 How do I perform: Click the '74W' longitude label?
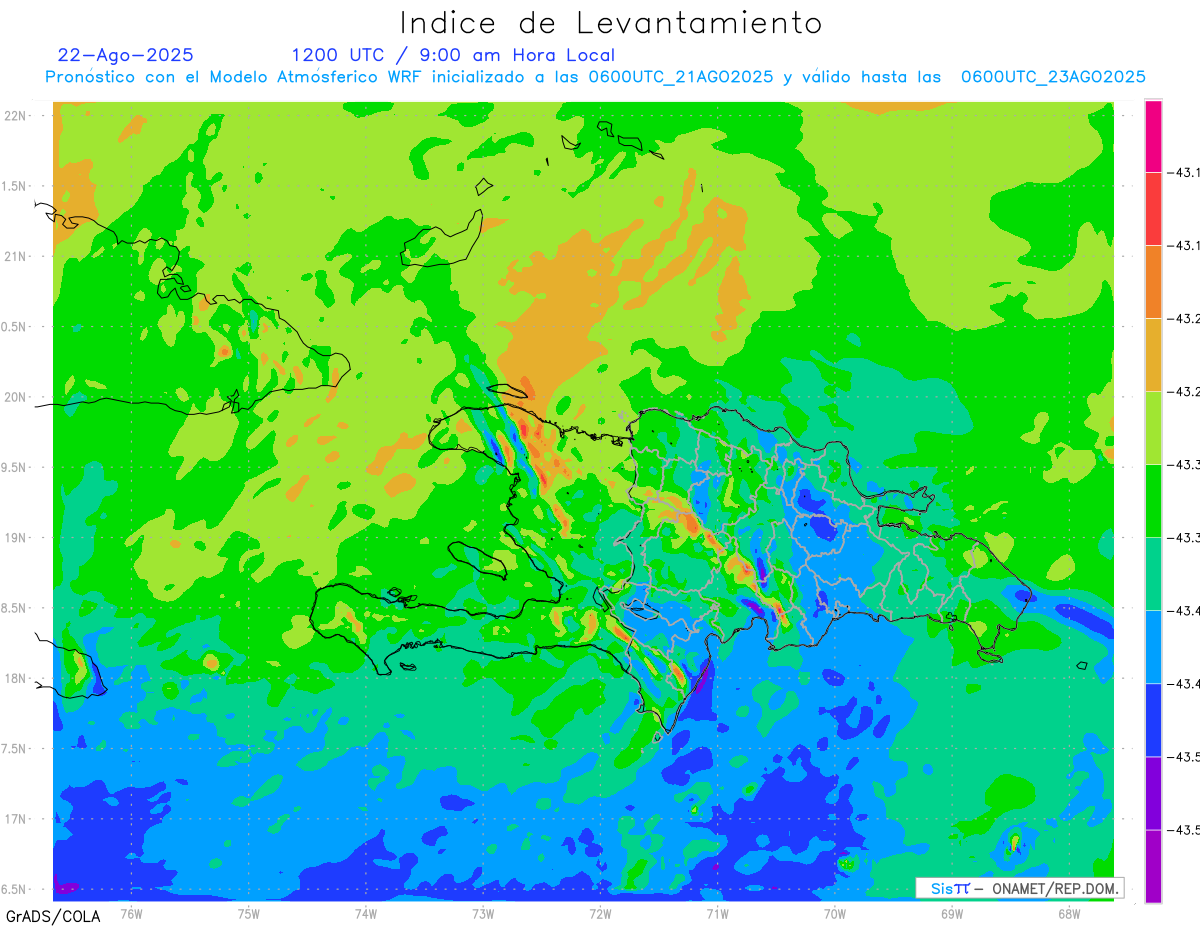pos(366,913)
